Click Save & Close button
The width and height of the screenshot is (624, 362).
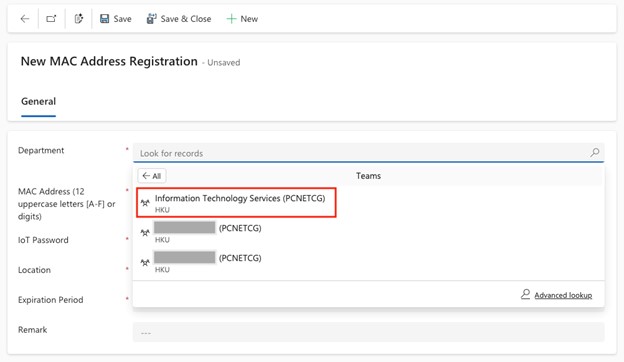(179, 19)
